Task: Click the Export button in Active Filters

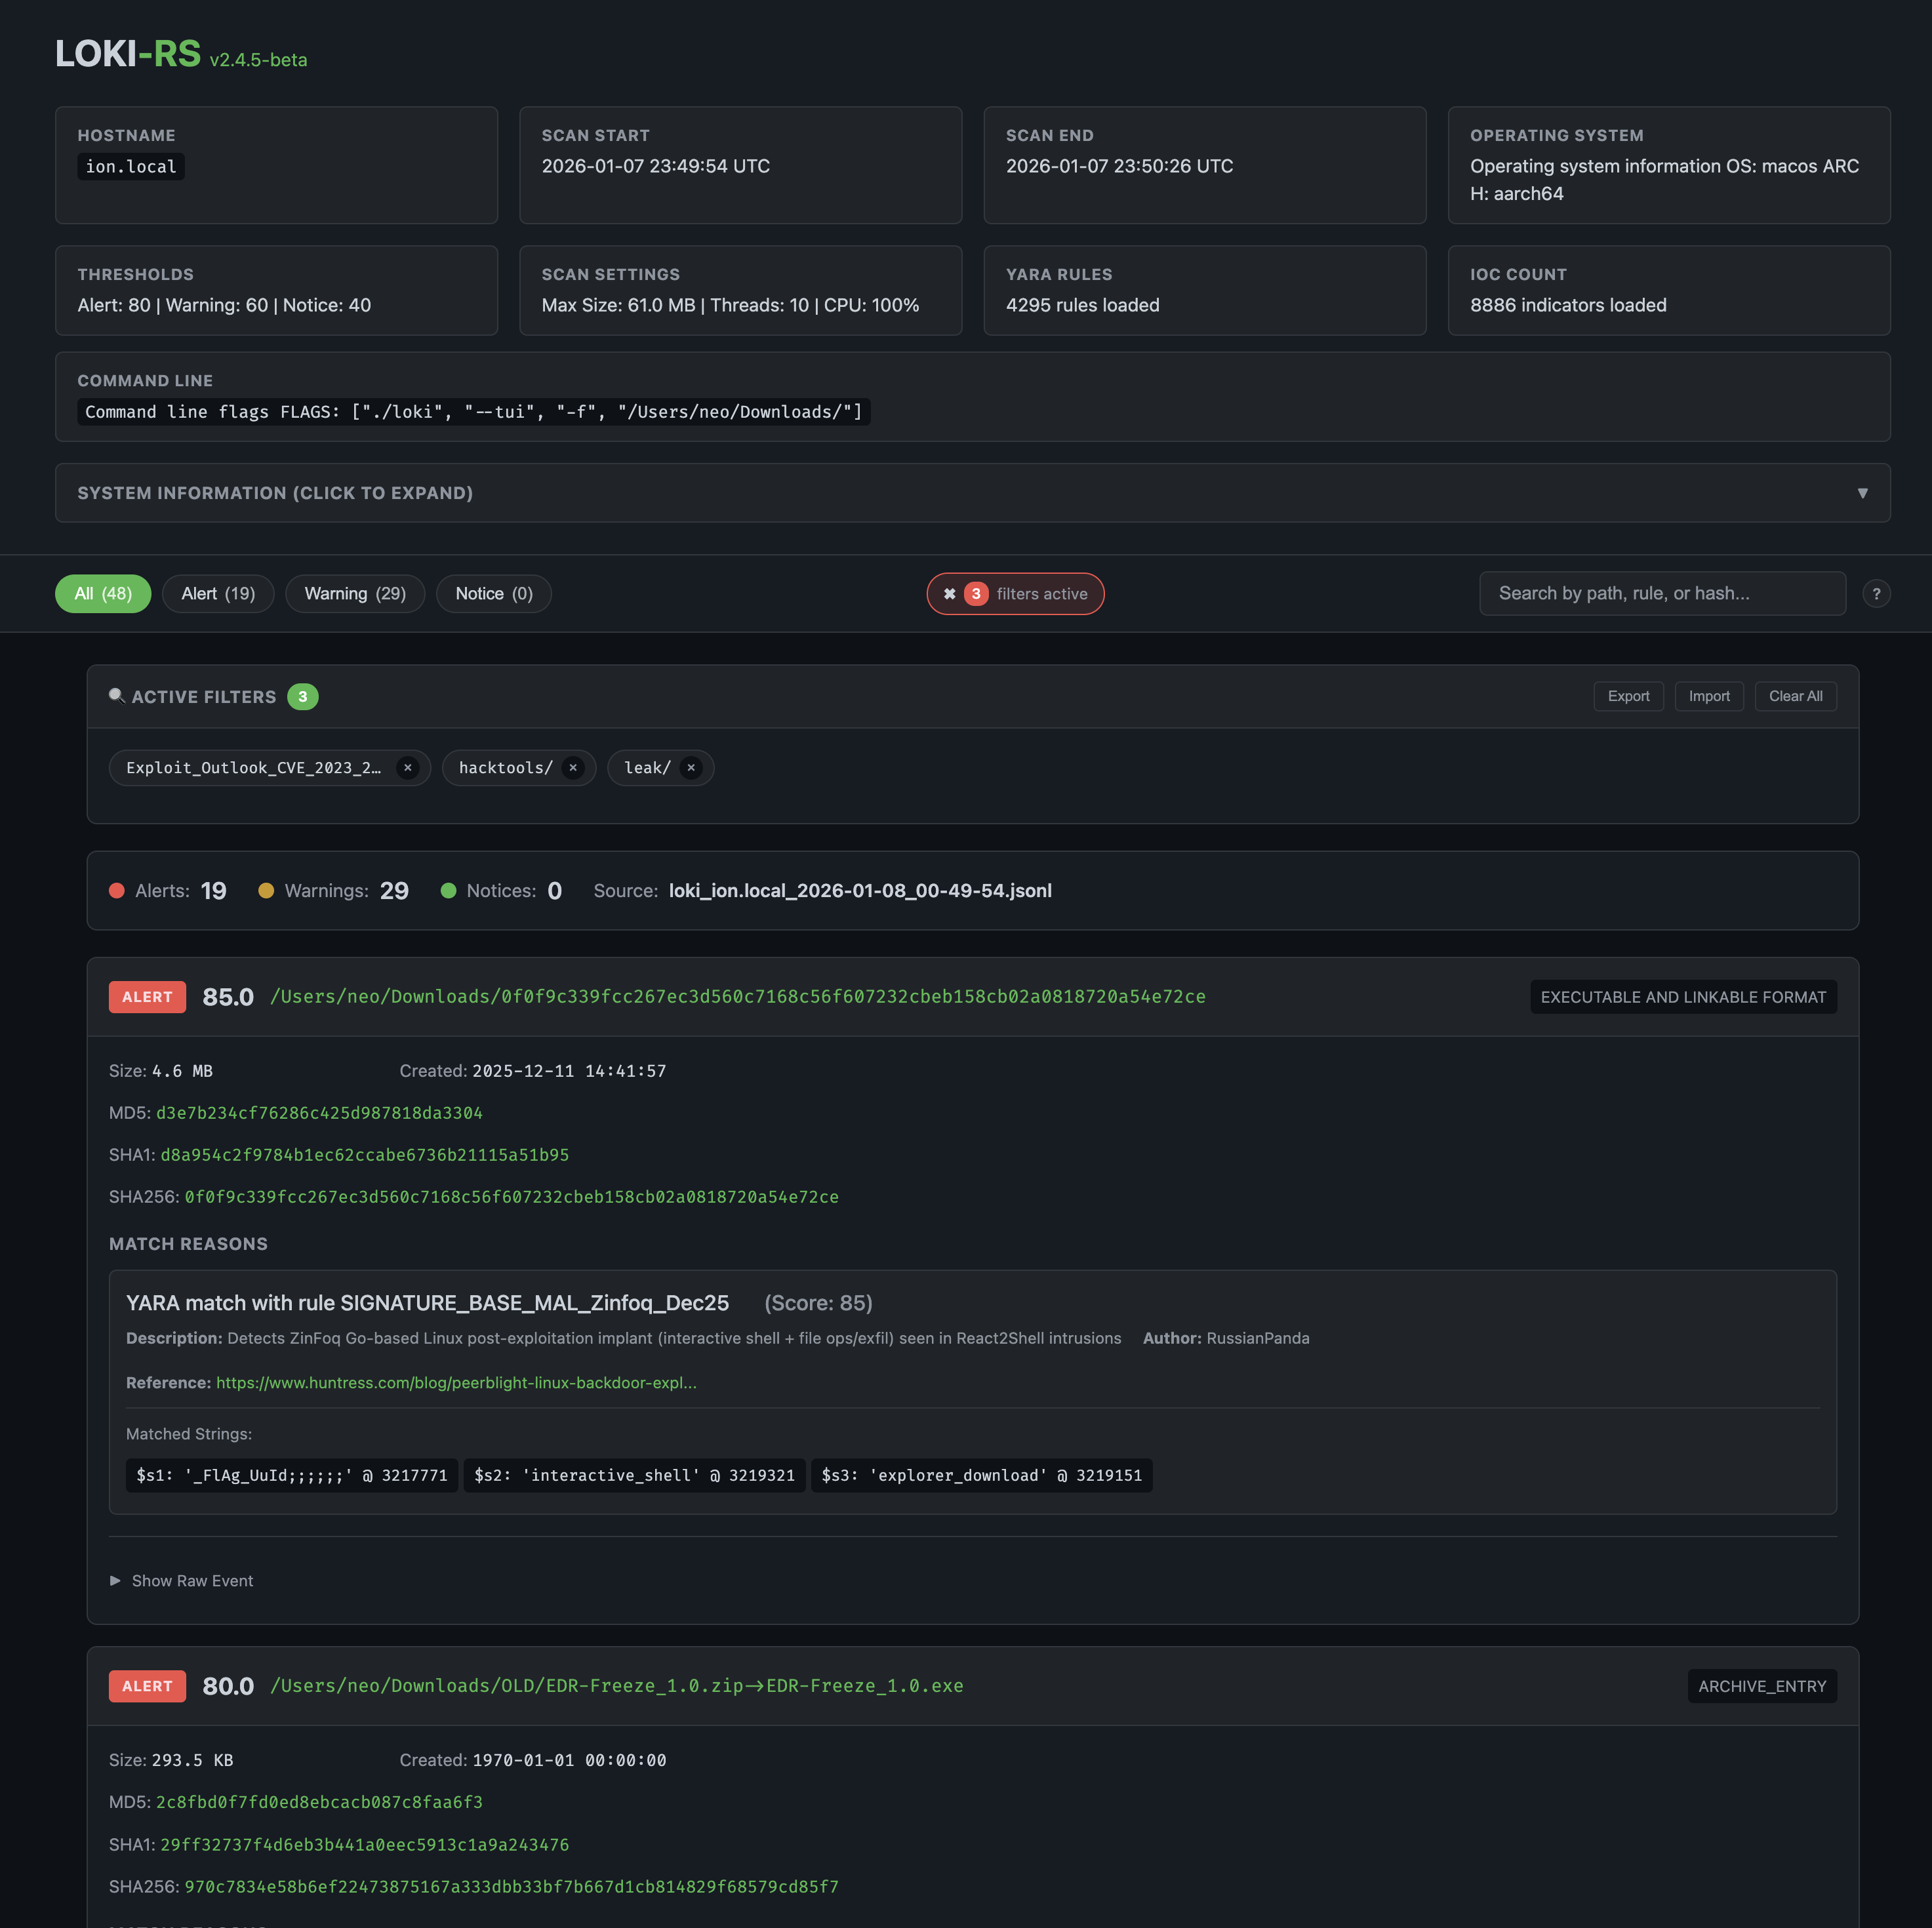Action: pos(1628,696)
